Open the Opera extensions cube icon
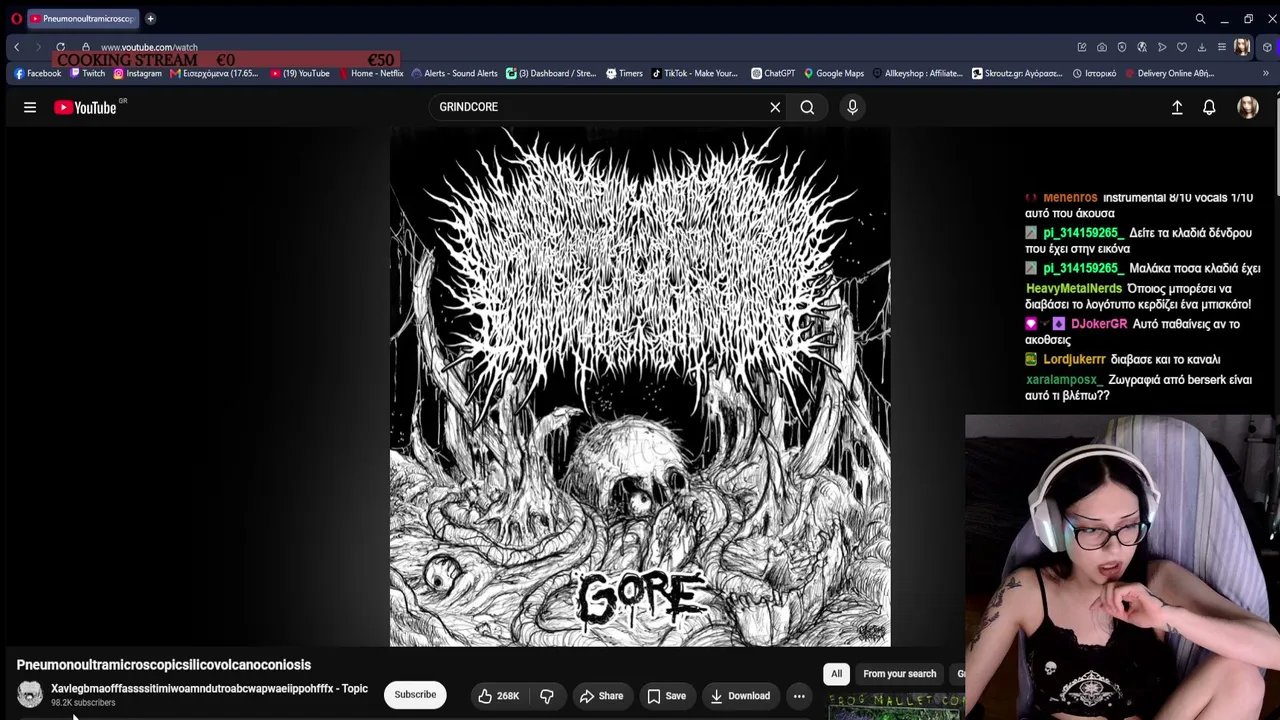Viewport: 1280px width, 720px height. [1266, 47]
